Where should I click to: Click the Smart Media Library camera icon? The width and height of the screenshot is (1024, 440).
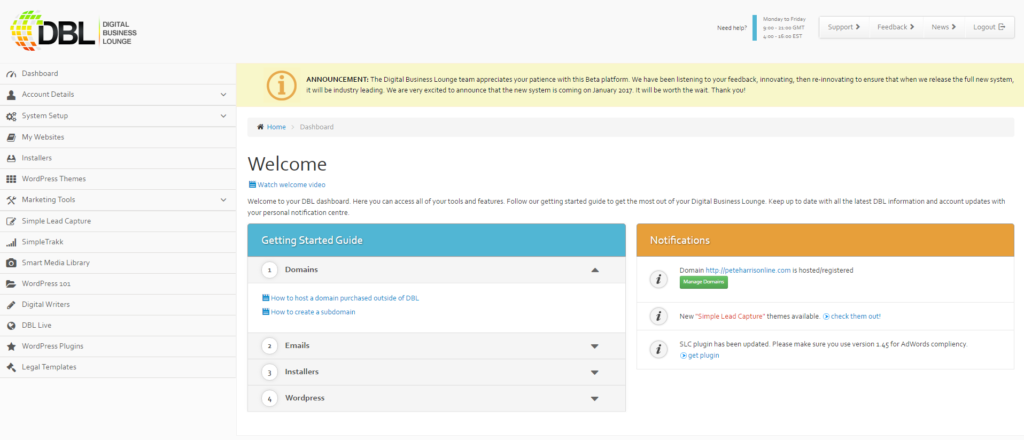pos(11,263)
